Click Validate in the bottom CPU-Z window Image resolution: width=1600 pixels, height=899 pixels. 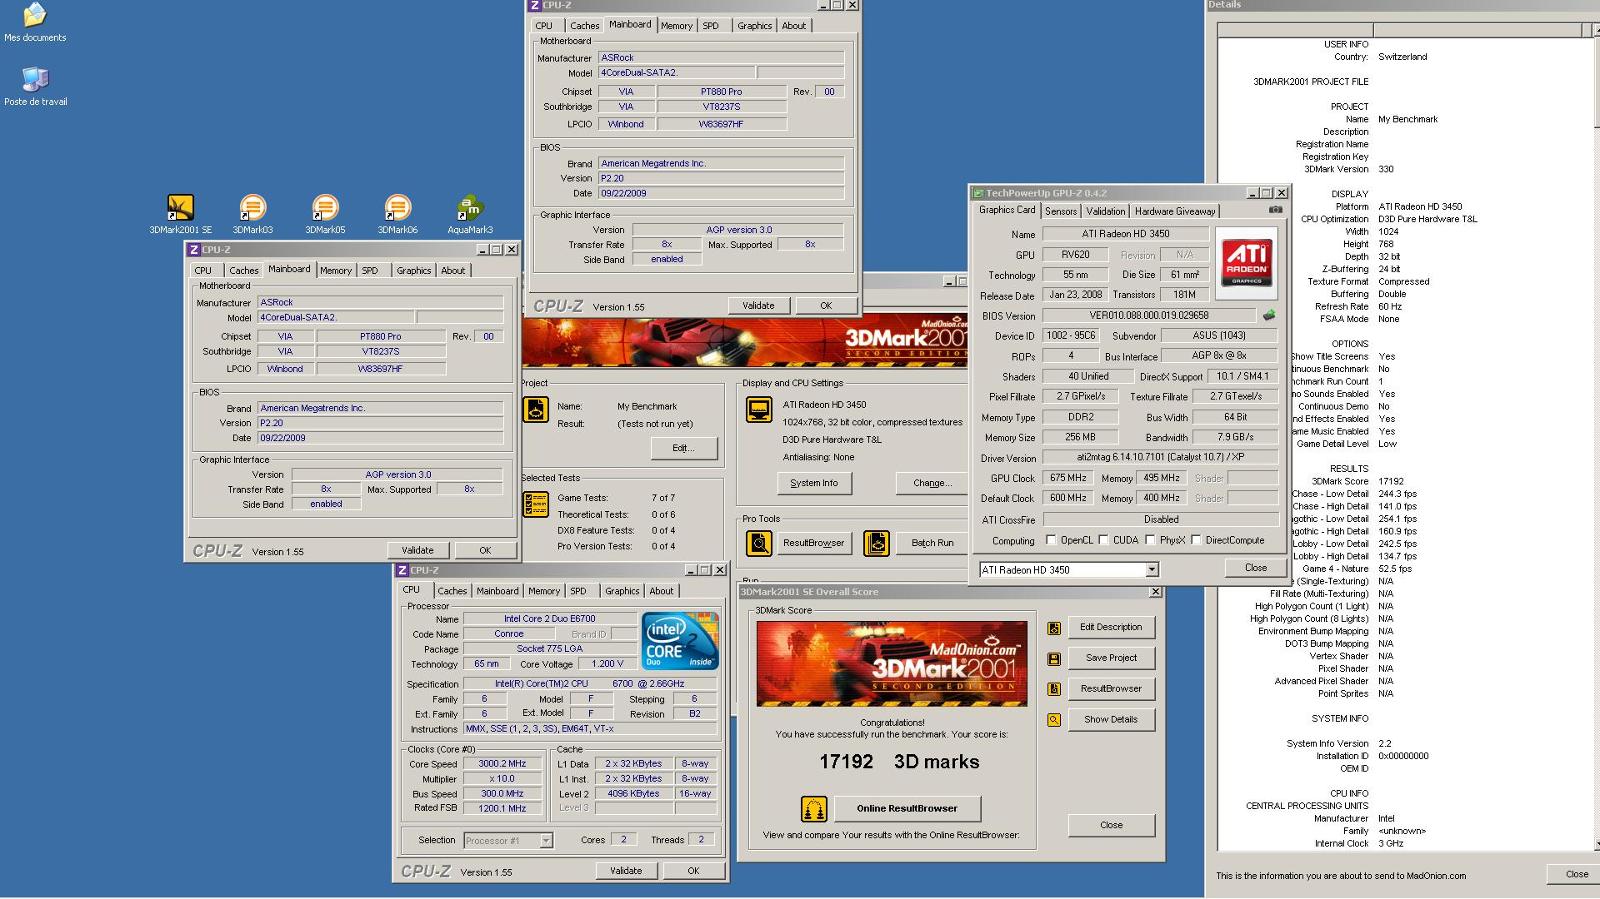click(x=626, y=871)
